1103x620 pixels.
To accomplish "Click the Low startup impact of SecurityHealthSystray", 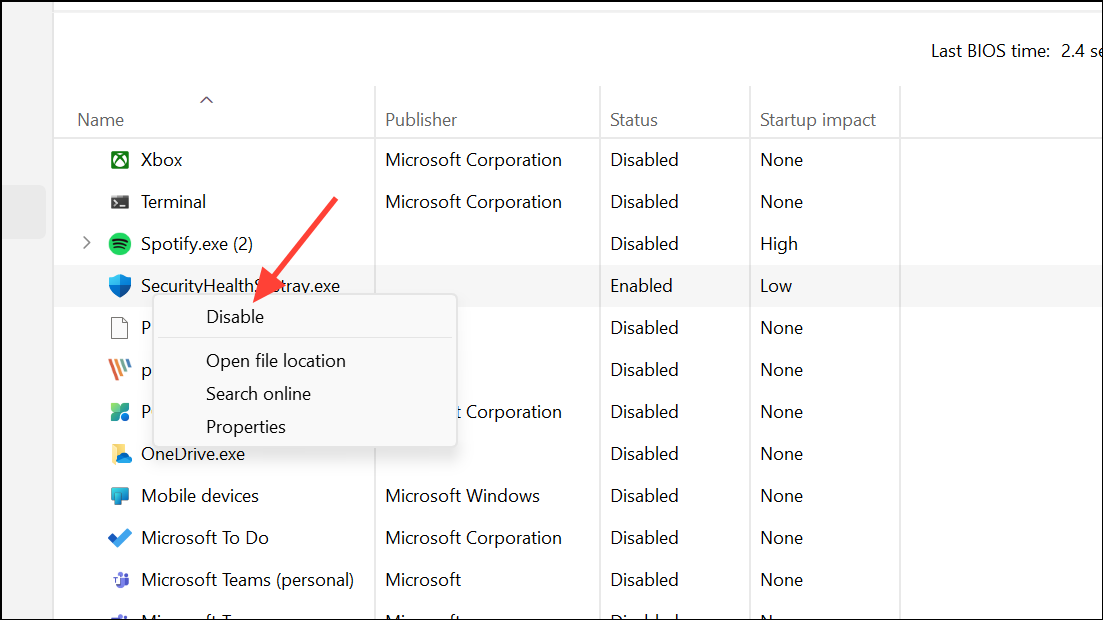I will (x=776, y=286).
